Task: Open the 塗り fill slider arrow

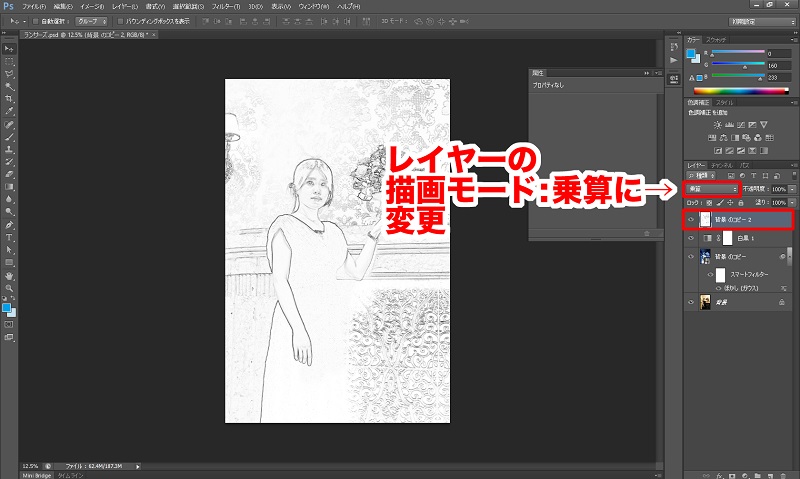Action: tap(792, 203)
